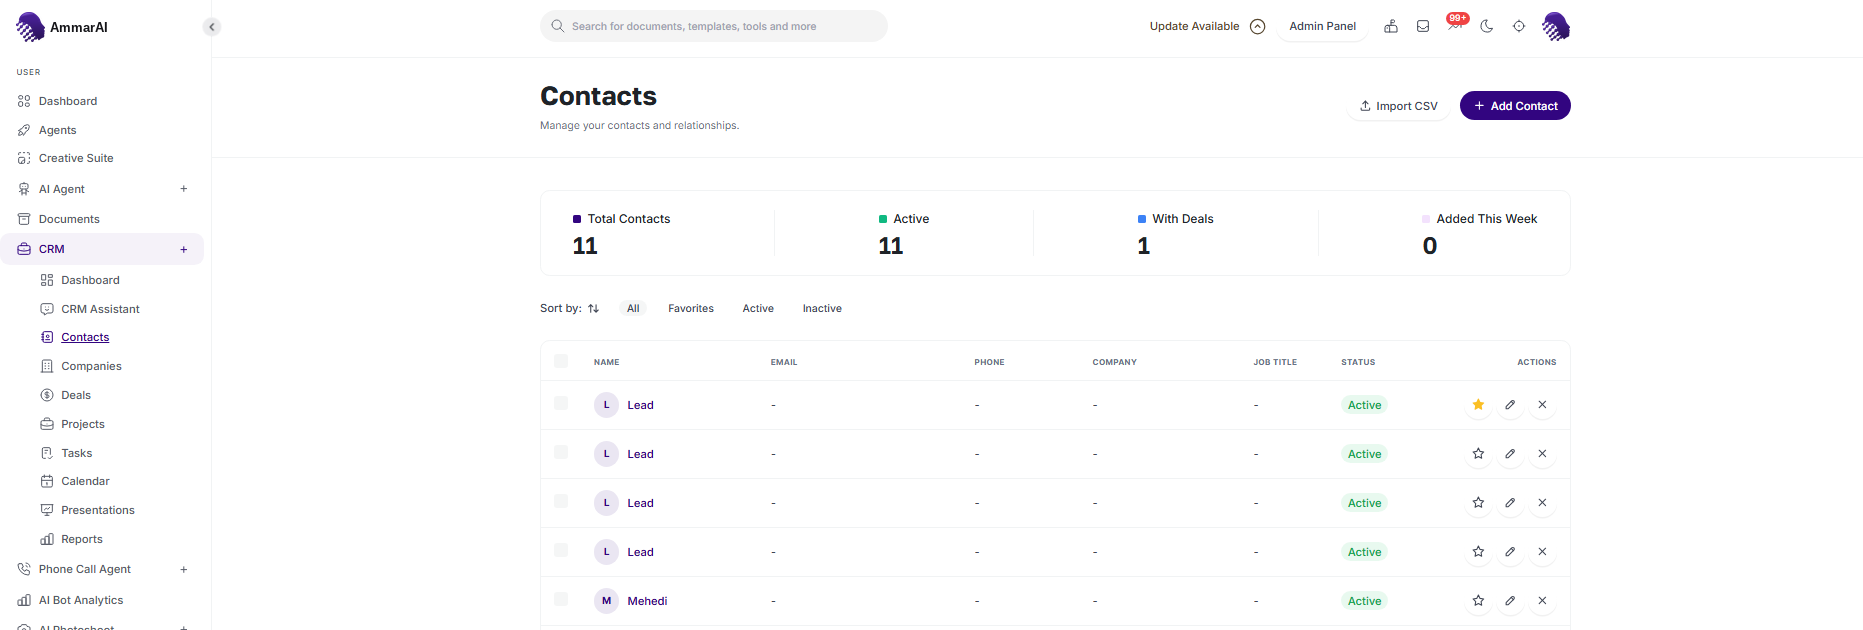Image resolution: width=1863 pixels, height=630 pixels.
Task: Favorite the fourth Lead contact star
Action: [x=1478, y=552]
